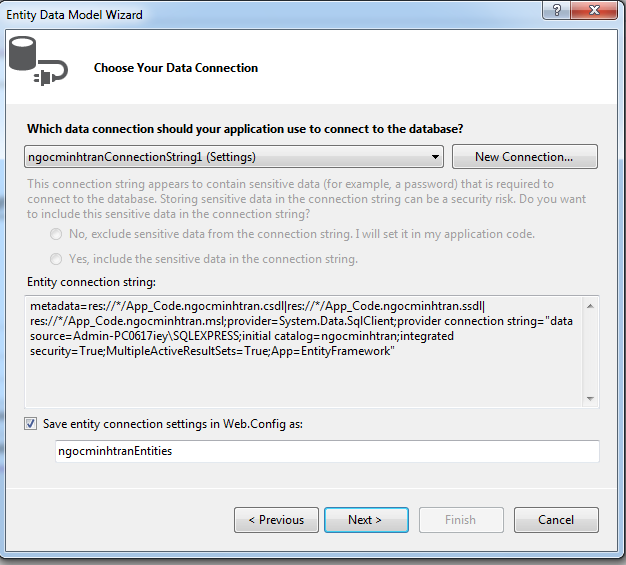This screenshot has width=626, height=565.
Task: Select 'No, exclude sensitive data' radio option
Action: 56,234
